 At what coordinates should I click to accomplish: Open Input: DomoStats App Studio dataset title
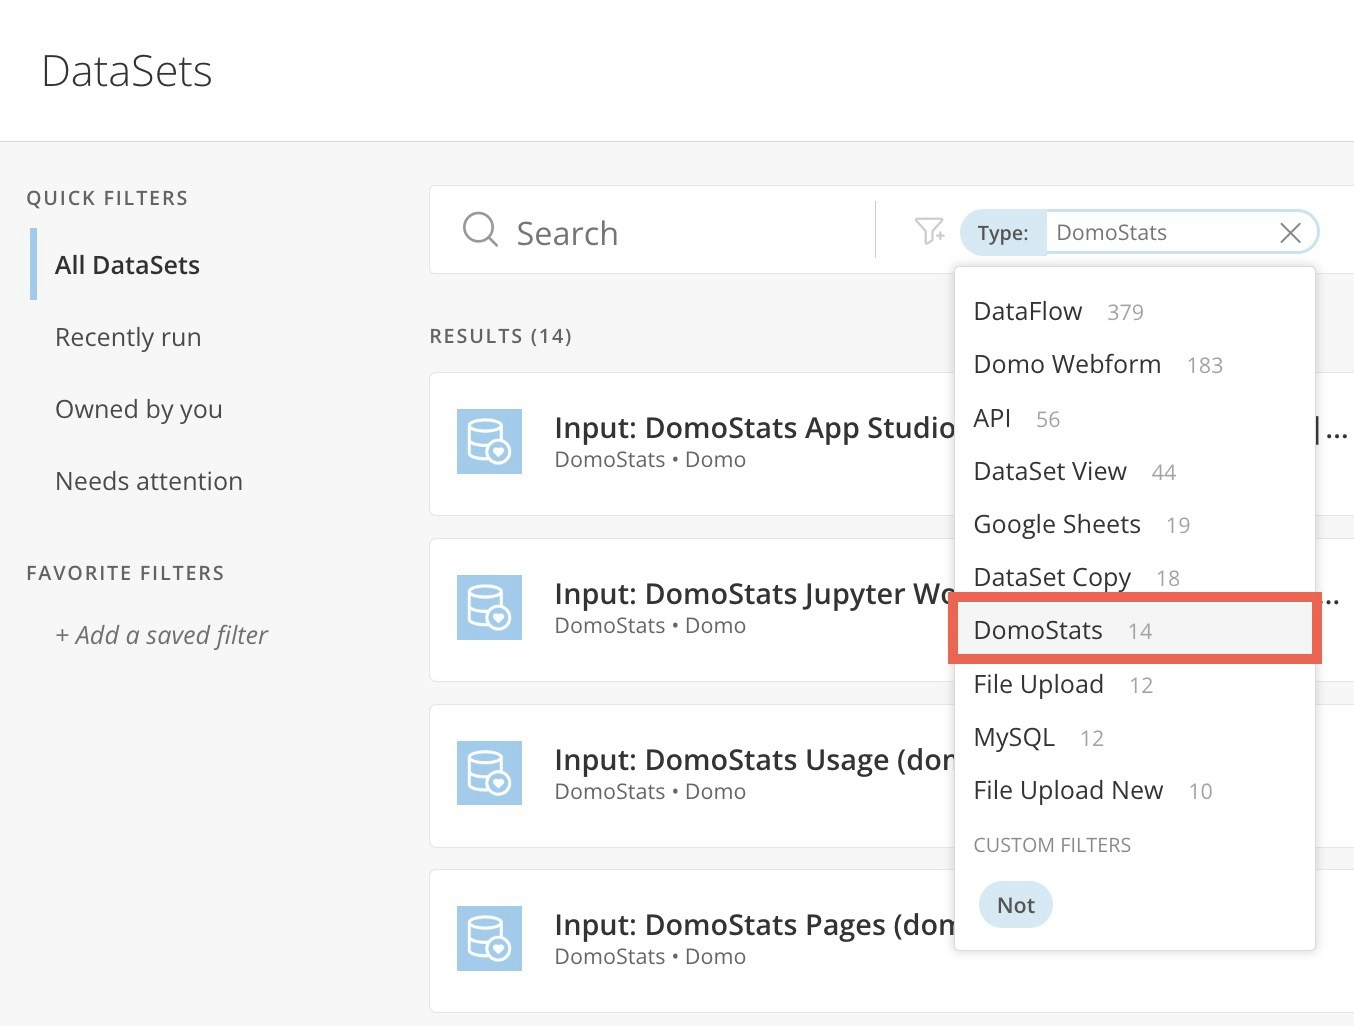coord(754,428)
